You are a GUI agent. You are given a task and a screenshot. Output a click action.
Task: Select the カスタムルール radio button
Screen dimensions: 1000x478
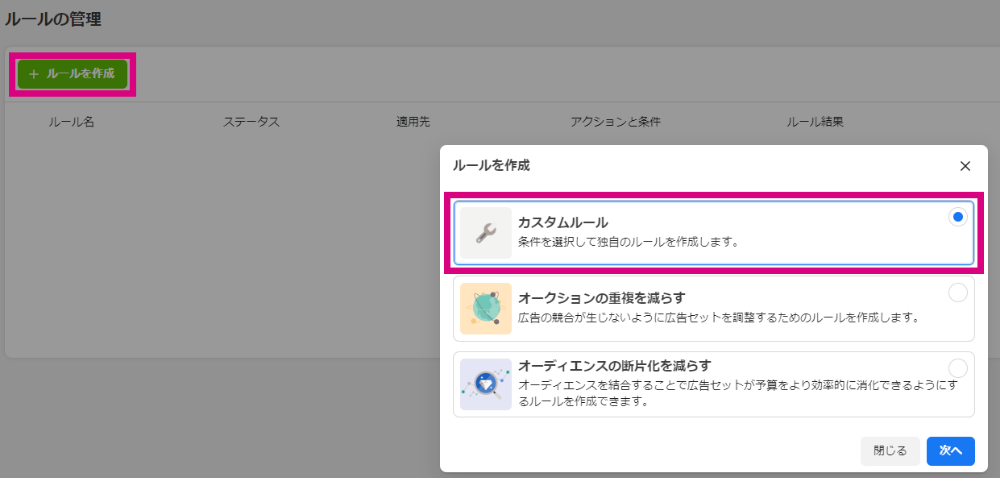957,217
